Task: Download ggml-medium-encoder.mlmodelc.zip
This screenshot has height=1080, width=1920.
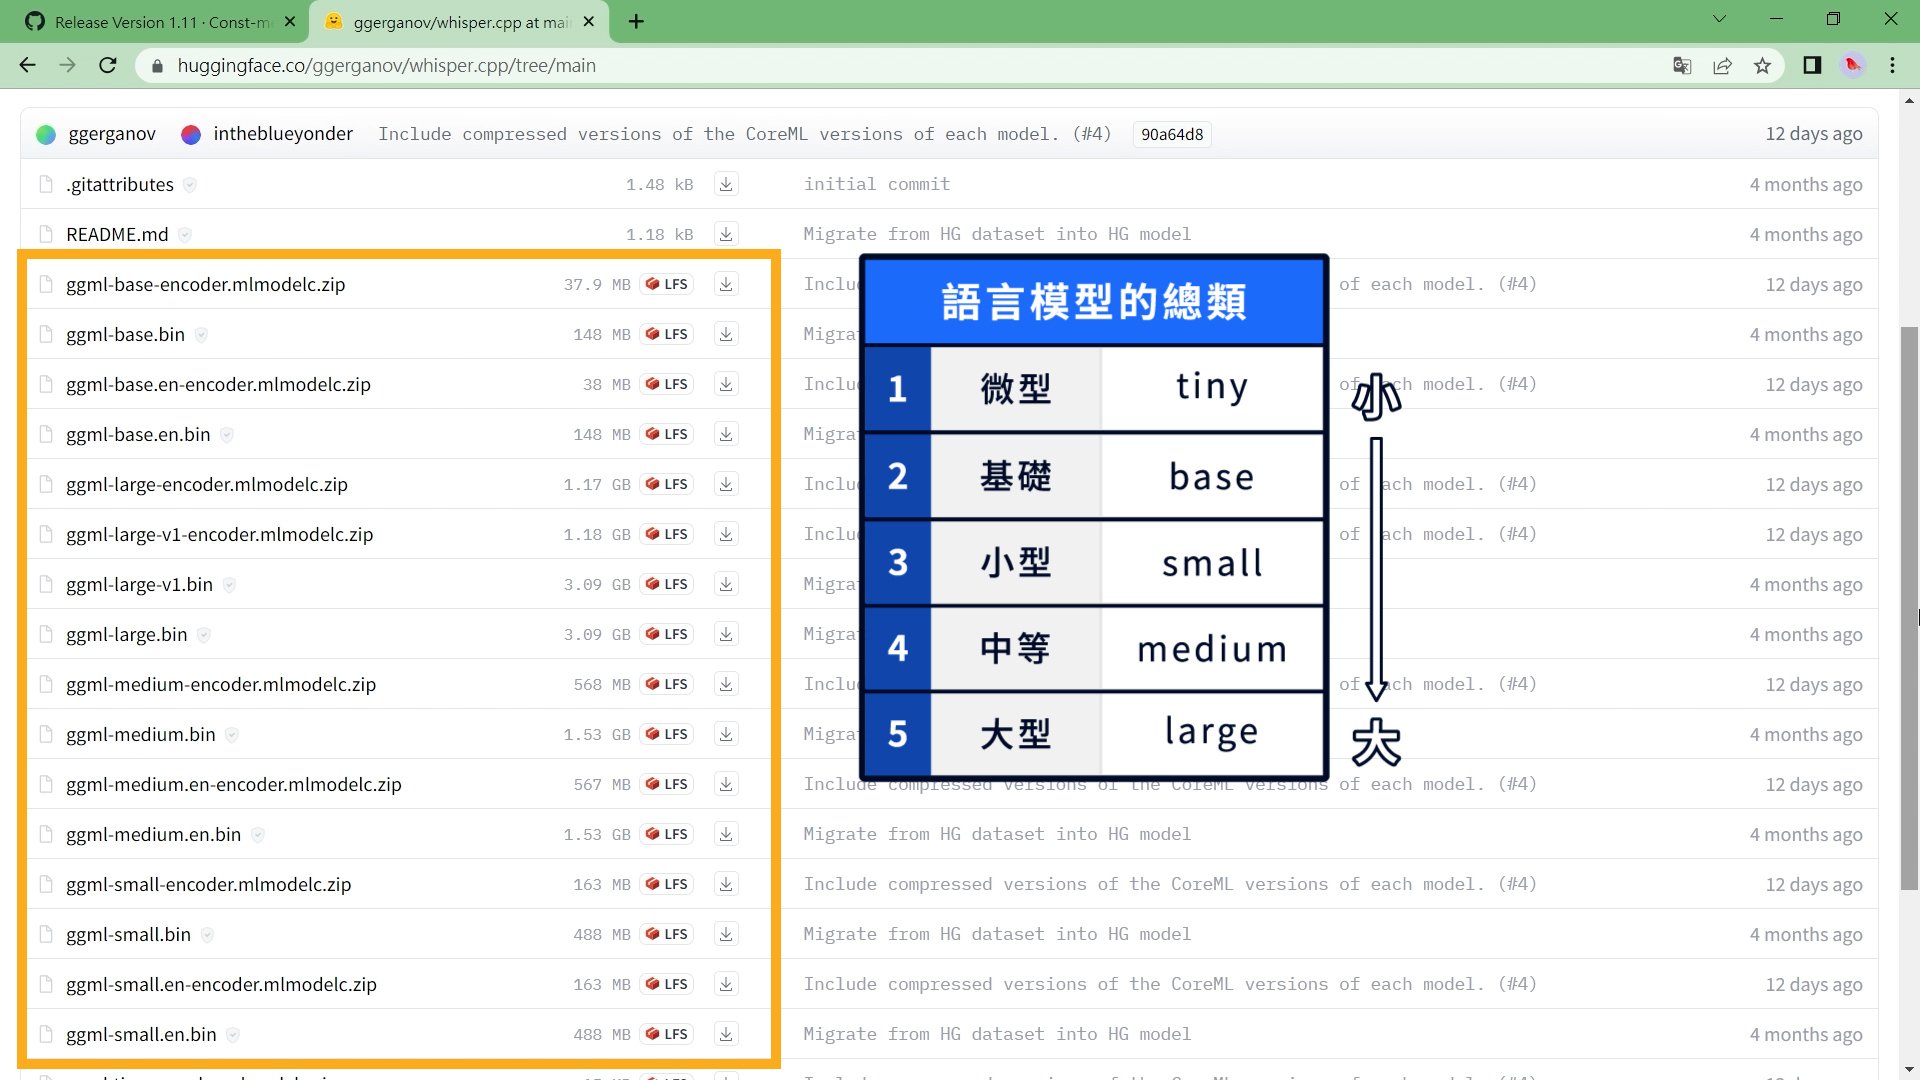Action: pyautogui.click(x=726, y=684)
